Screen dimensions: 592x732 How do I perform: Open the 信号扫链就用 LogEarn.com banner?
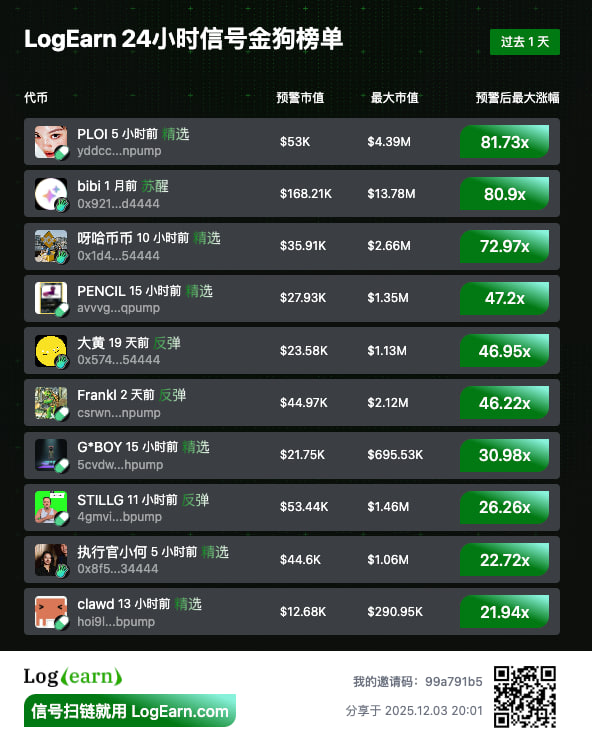coord(130,711)
